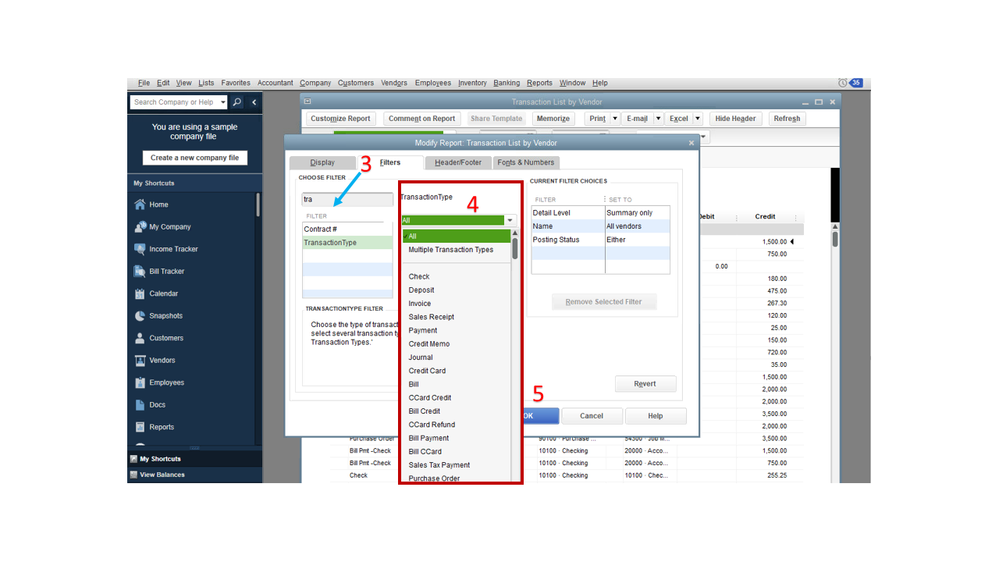Open the Reports menu

tap(540, 83)
